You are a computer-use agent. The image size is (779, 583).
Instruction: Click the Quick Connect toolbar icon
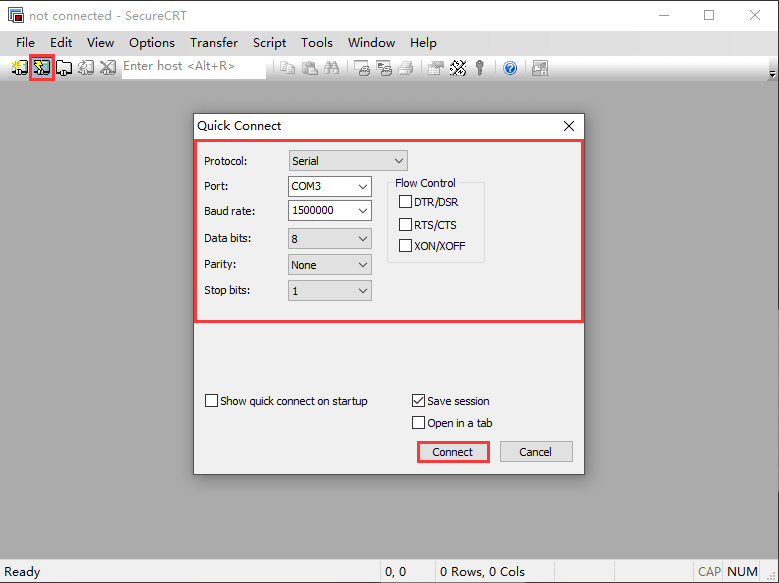click(x=41, y=68)
